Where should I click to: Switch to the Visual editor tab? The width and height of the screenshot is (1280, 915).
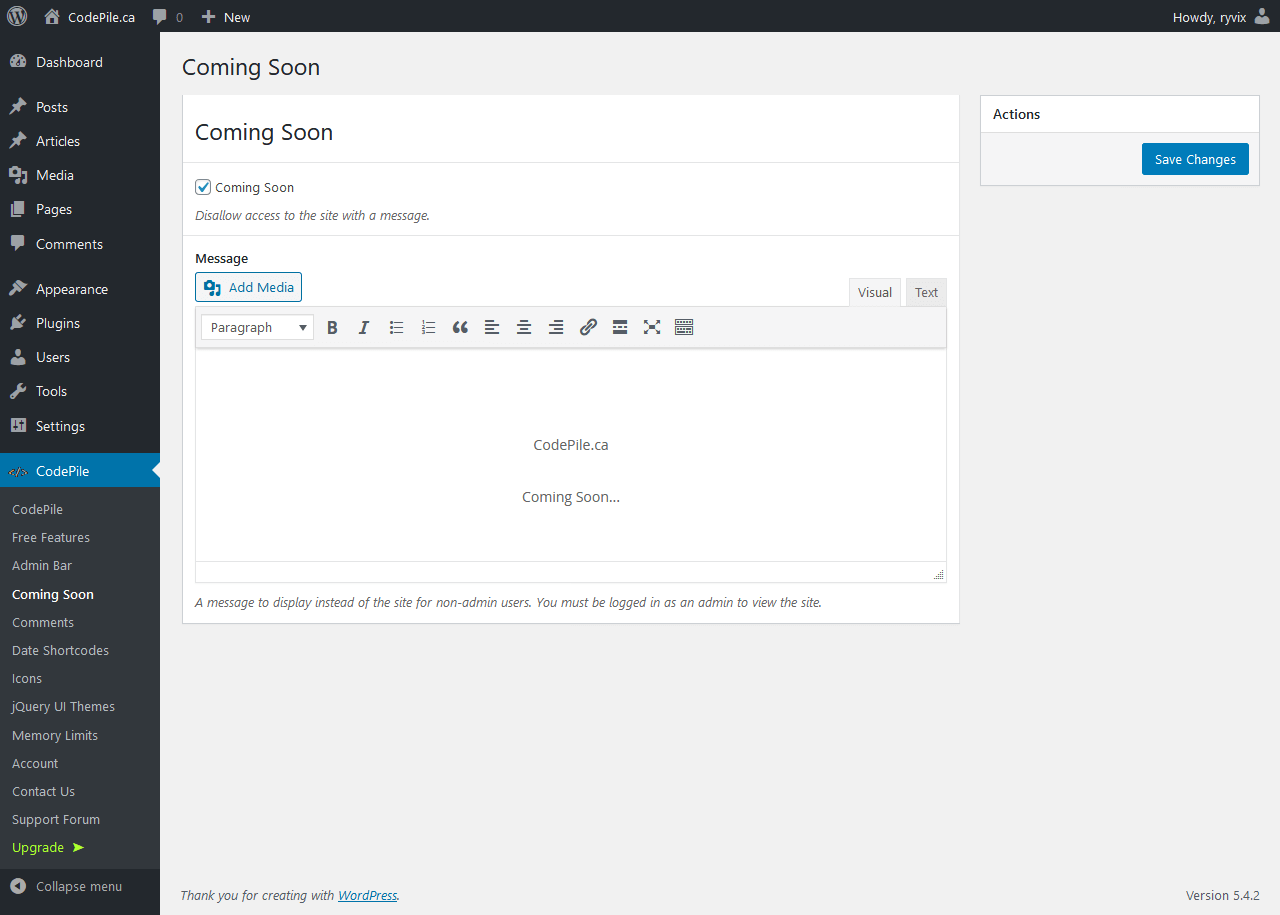click(875, 292)
